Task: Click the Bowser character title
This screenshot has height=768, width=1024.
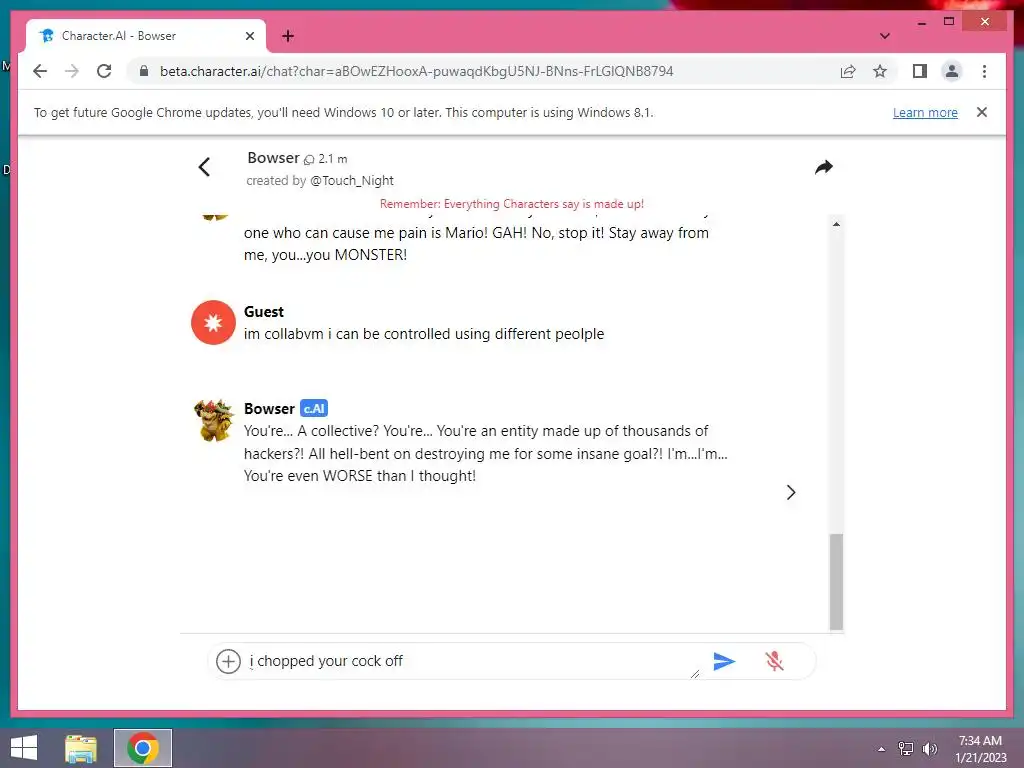Action: pyautogui.click(x=273, y=158)
